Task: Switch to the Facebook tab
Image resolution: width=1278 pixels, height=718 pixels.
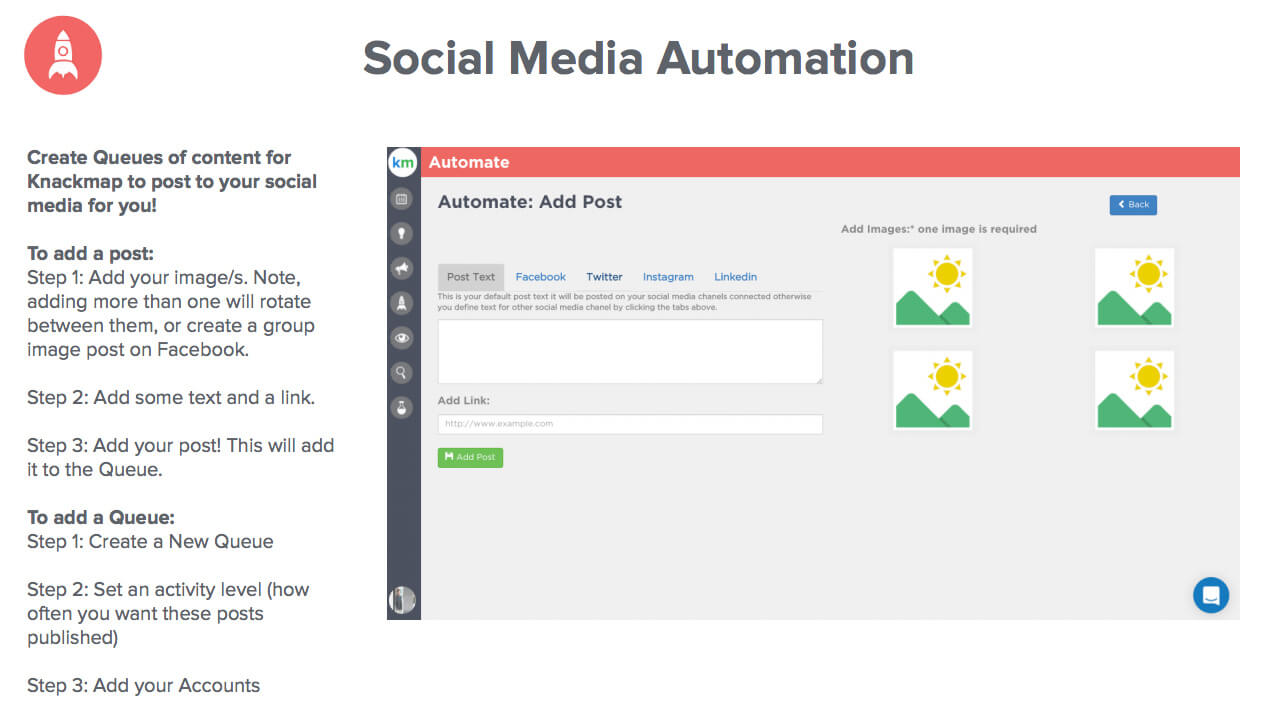Action: pyautogui.click(x=540, y=277)
